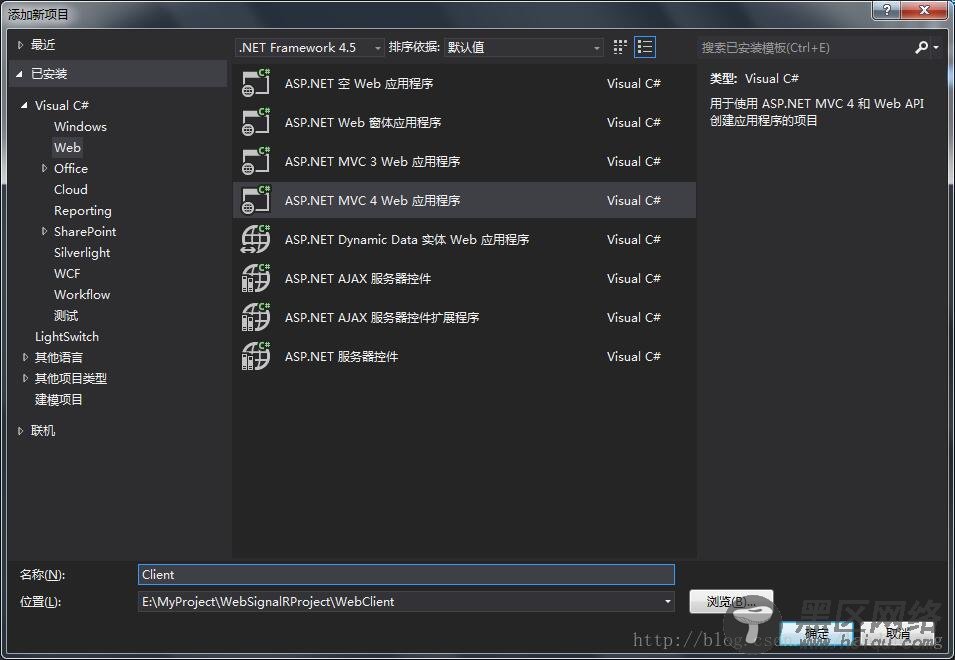955x660 pixels.
Task: Select ASP.NET AJAX 服务器控件 template name
Action: 358,278
